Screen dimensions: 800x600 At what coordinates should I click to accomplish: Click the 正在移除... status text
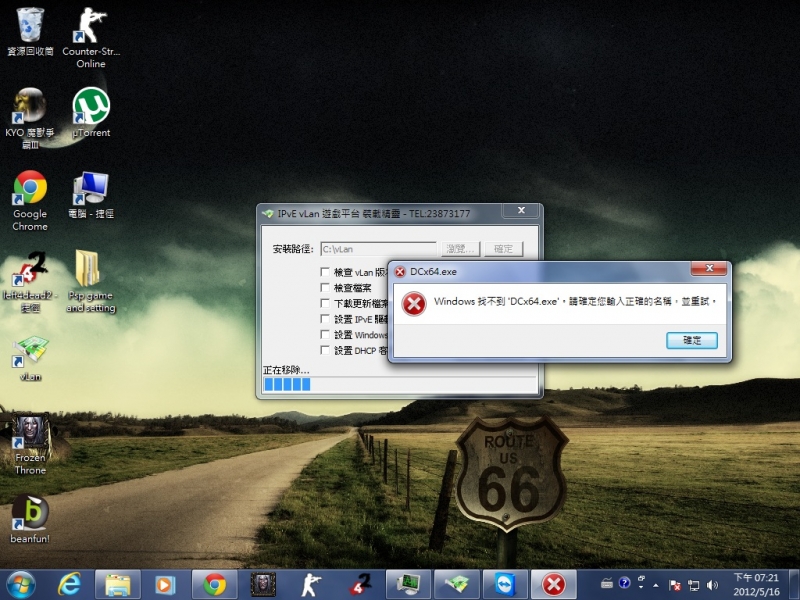[286, 370]
